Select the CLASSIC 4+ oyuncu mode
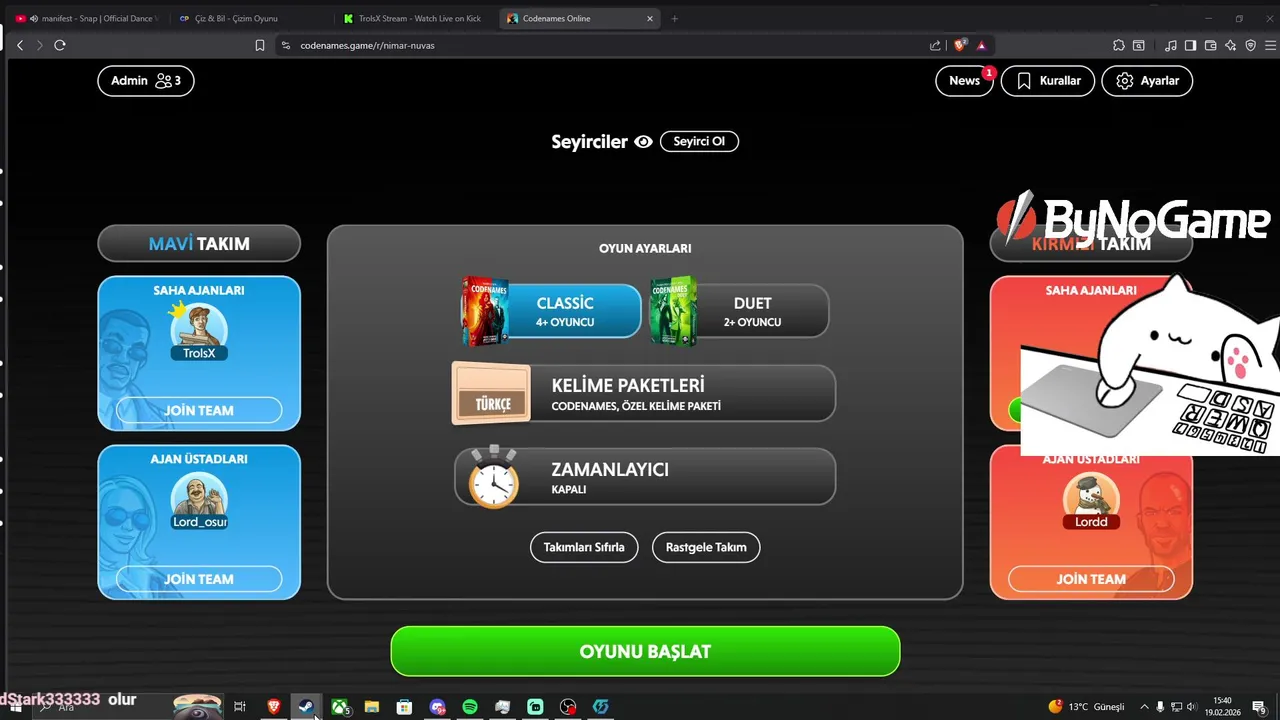1280x720 pixels. click(551, 311)
